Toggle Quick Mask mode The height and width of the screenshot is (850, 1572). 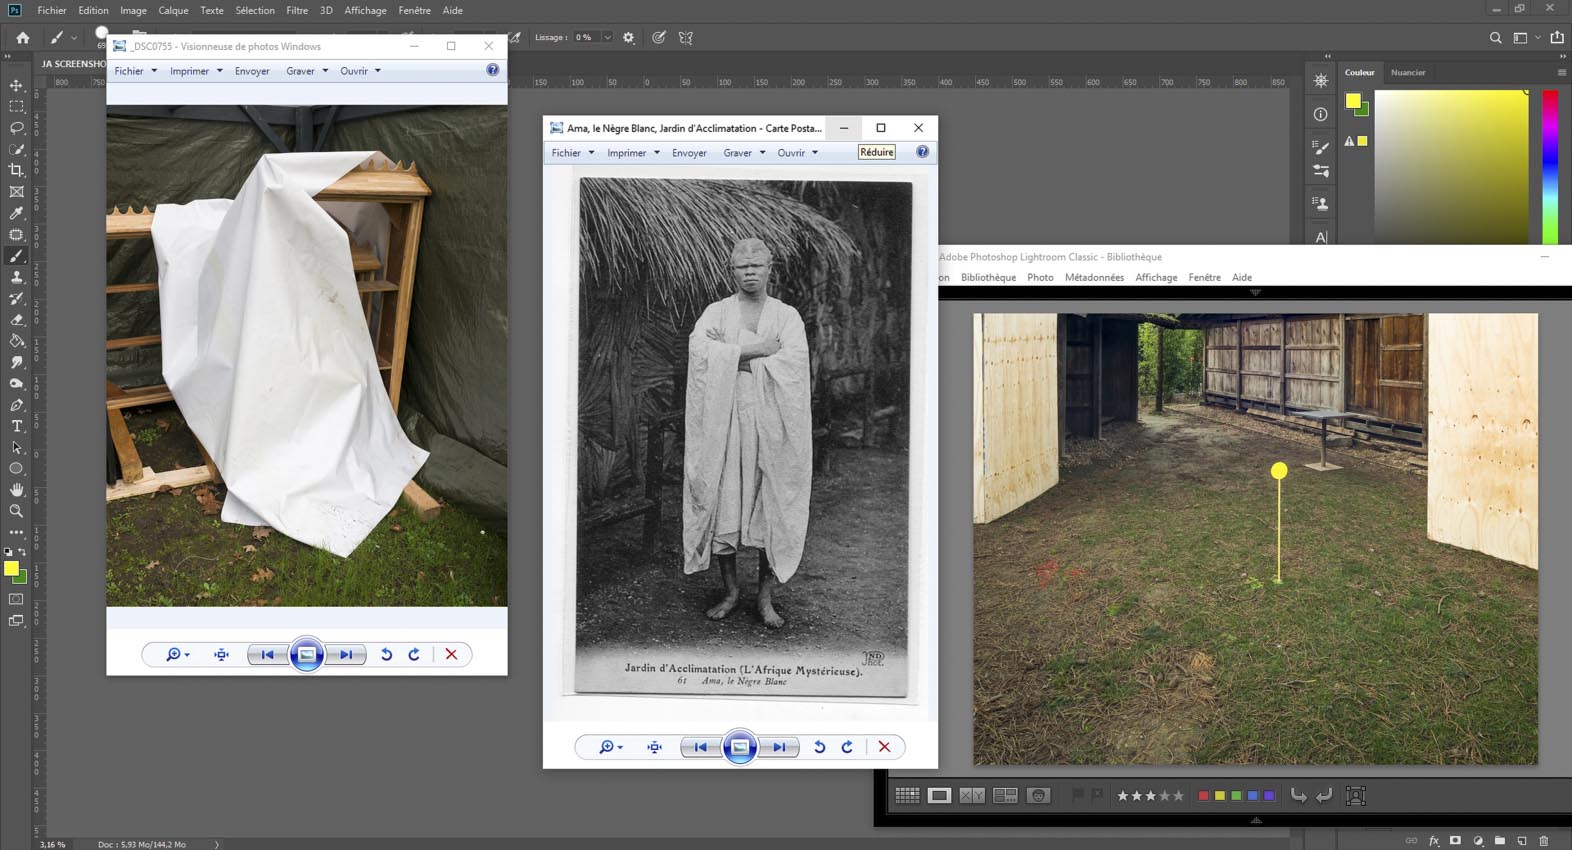pos(16,599)
